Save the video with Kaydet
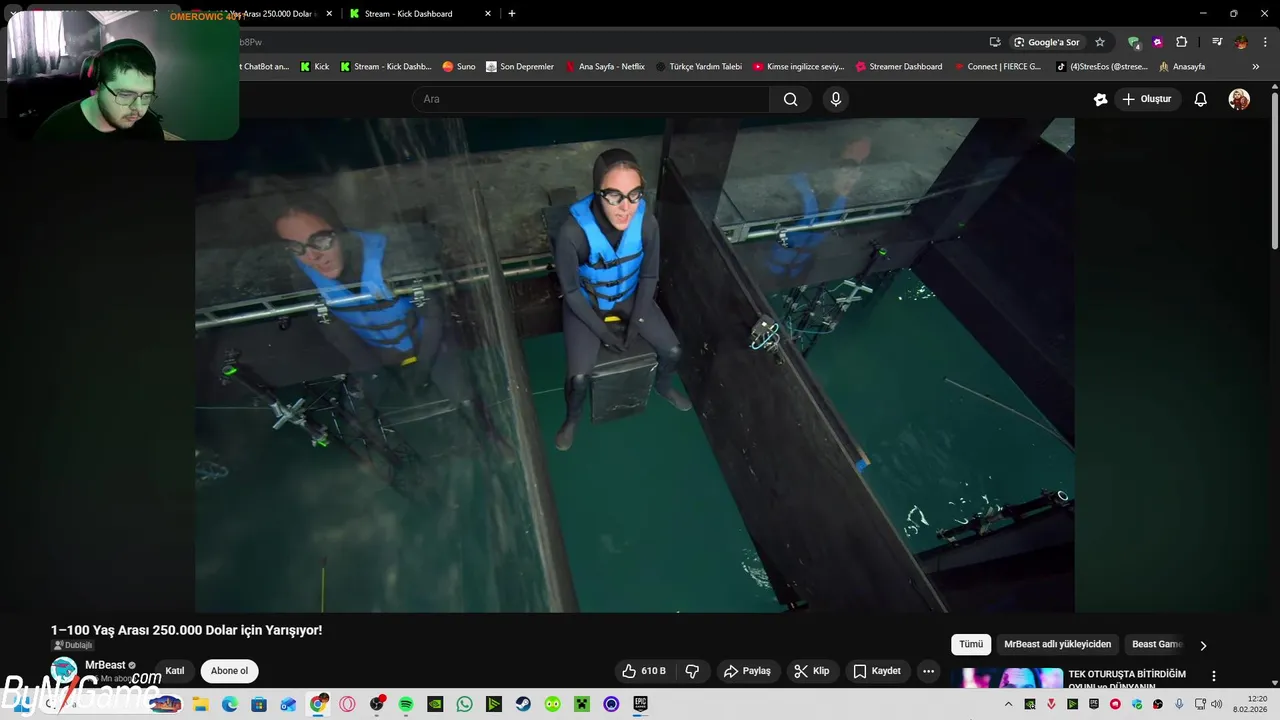The height and width of the screenshot is (720, 1280). point(877,671)
